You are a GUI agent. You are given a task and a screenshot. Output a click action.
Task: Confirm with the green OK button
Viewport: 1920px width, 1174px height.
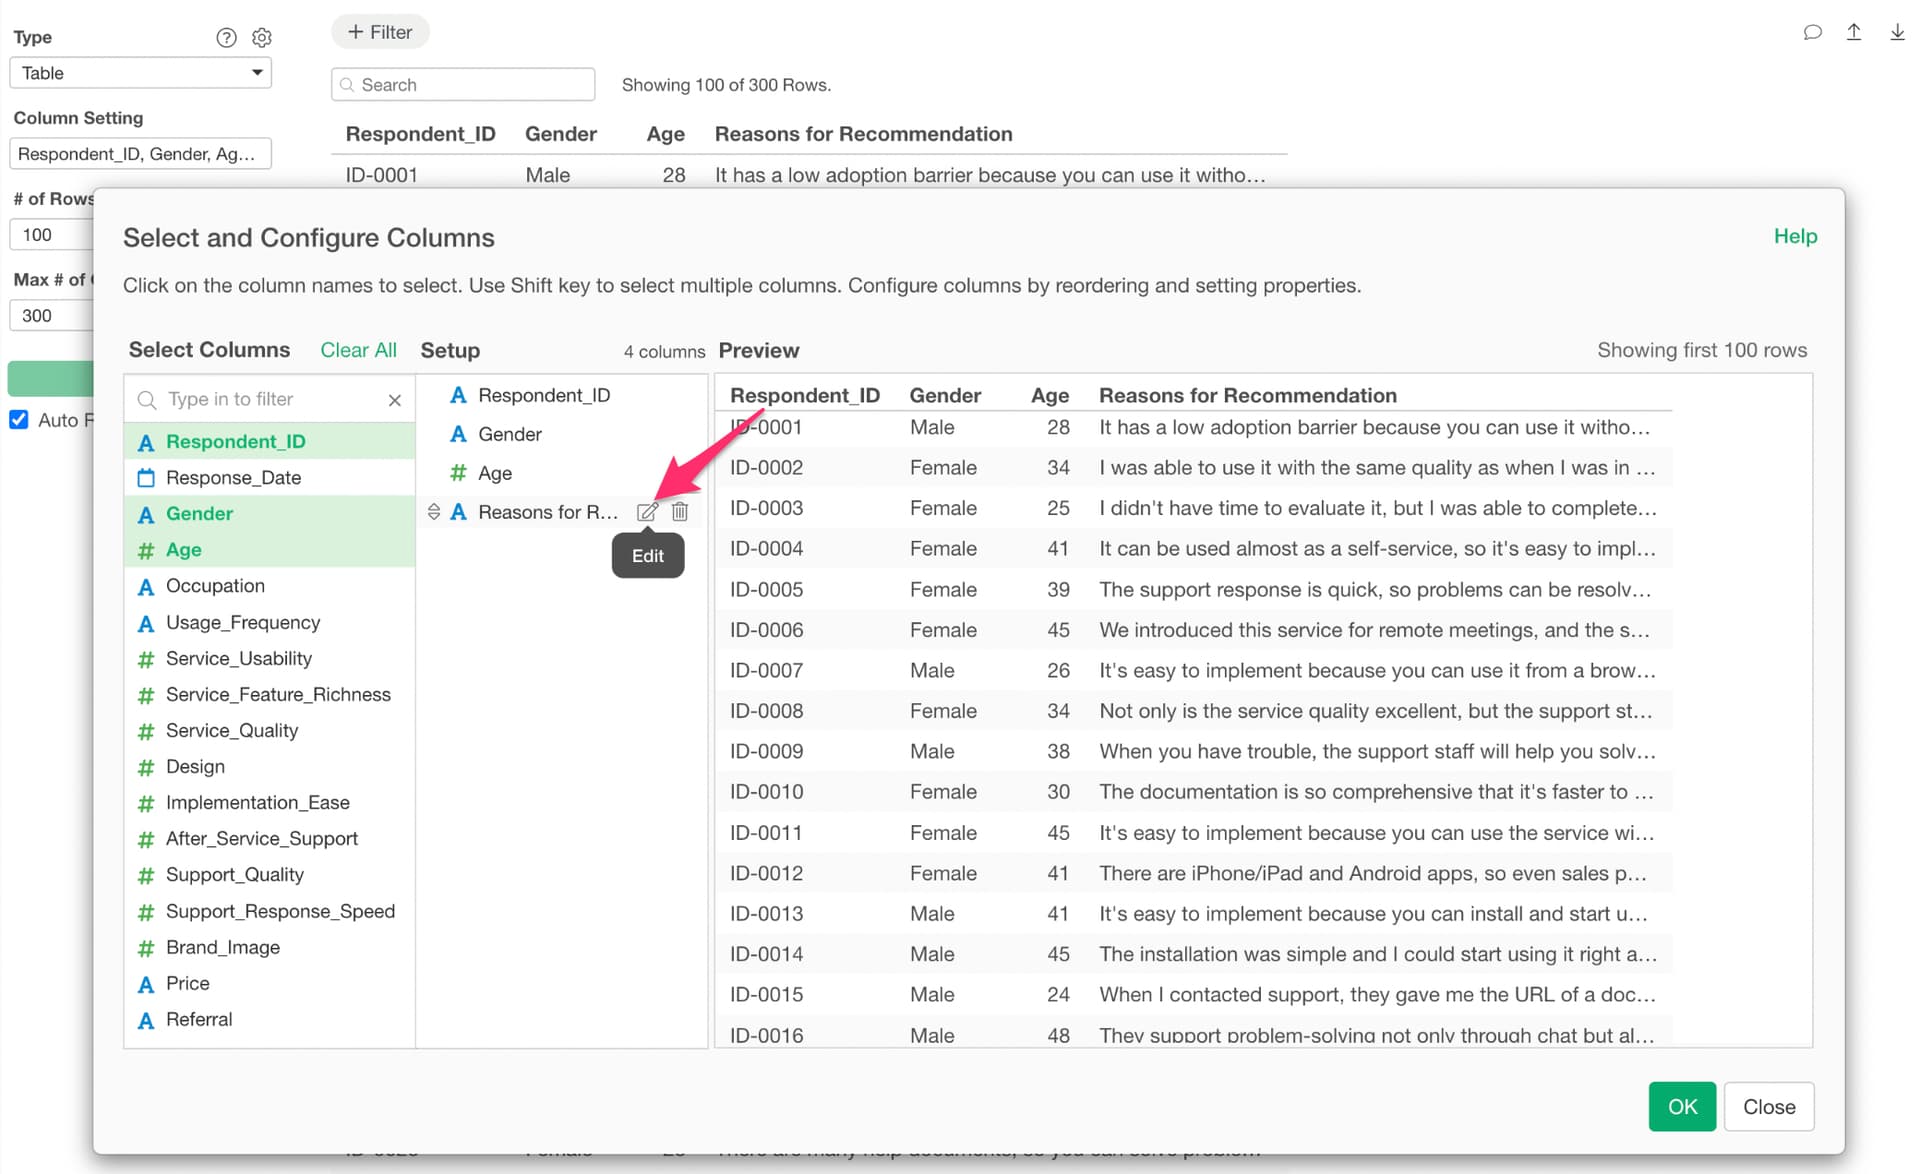(x=1682, y=1107)
